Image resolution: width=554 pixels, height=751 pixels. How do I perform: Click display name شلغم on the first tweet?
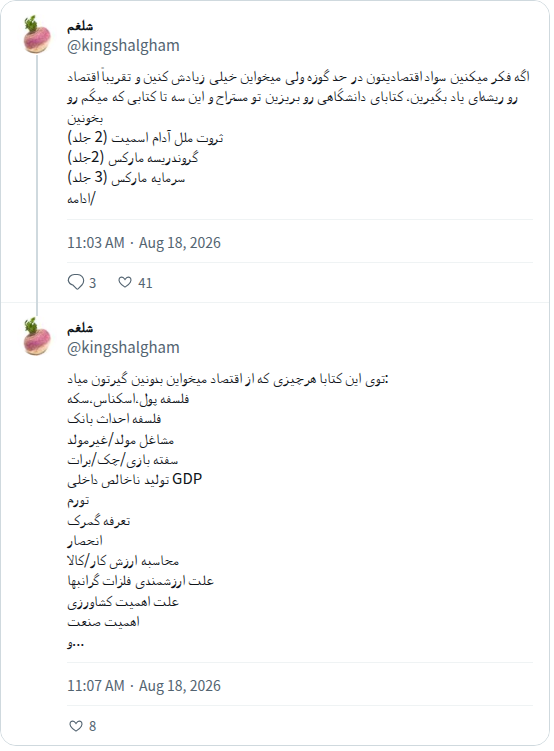(80, 26)
